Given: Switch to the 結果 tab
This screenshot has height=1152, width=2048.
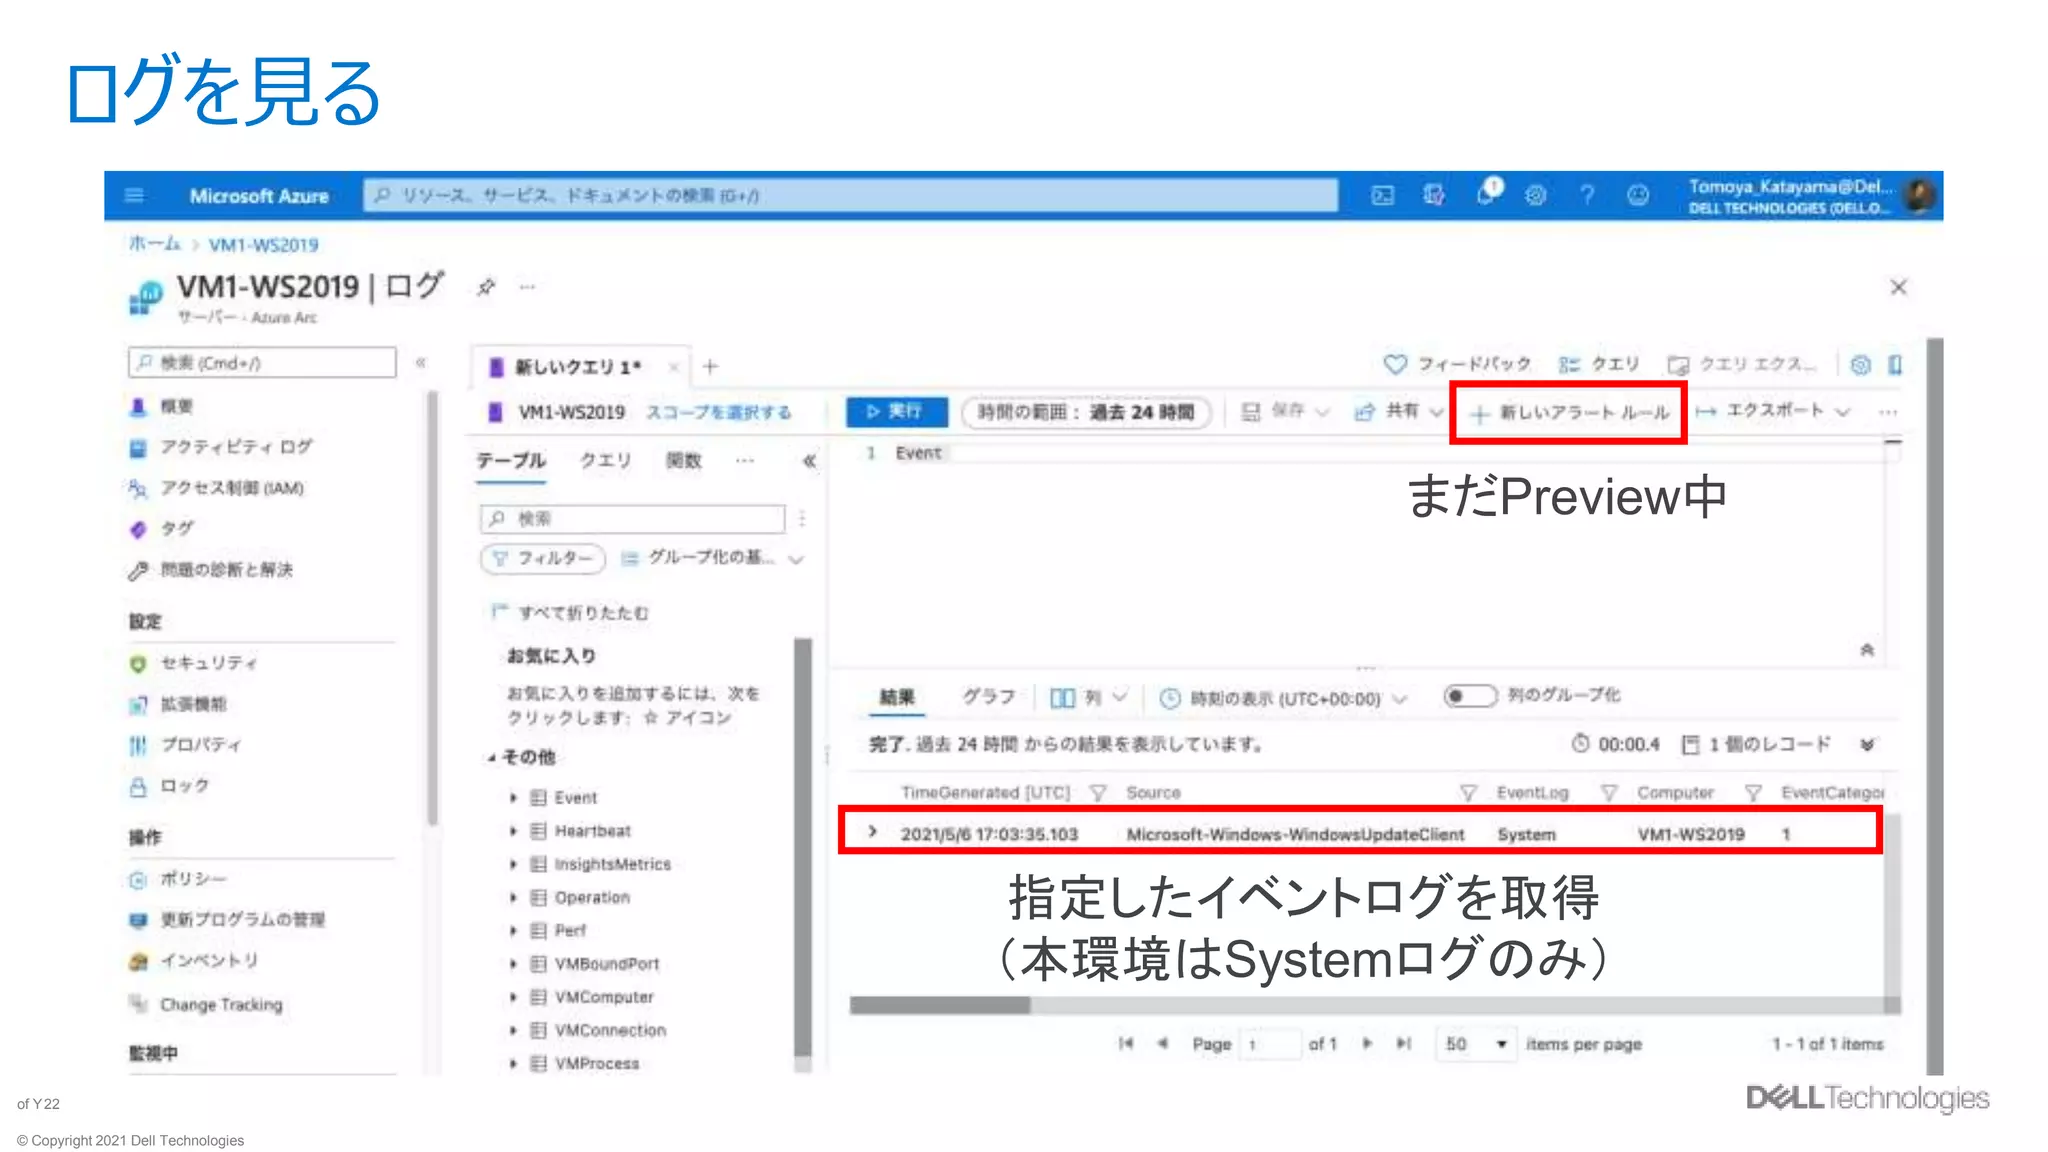Looking at the screenshot, I should click(897, 697).
